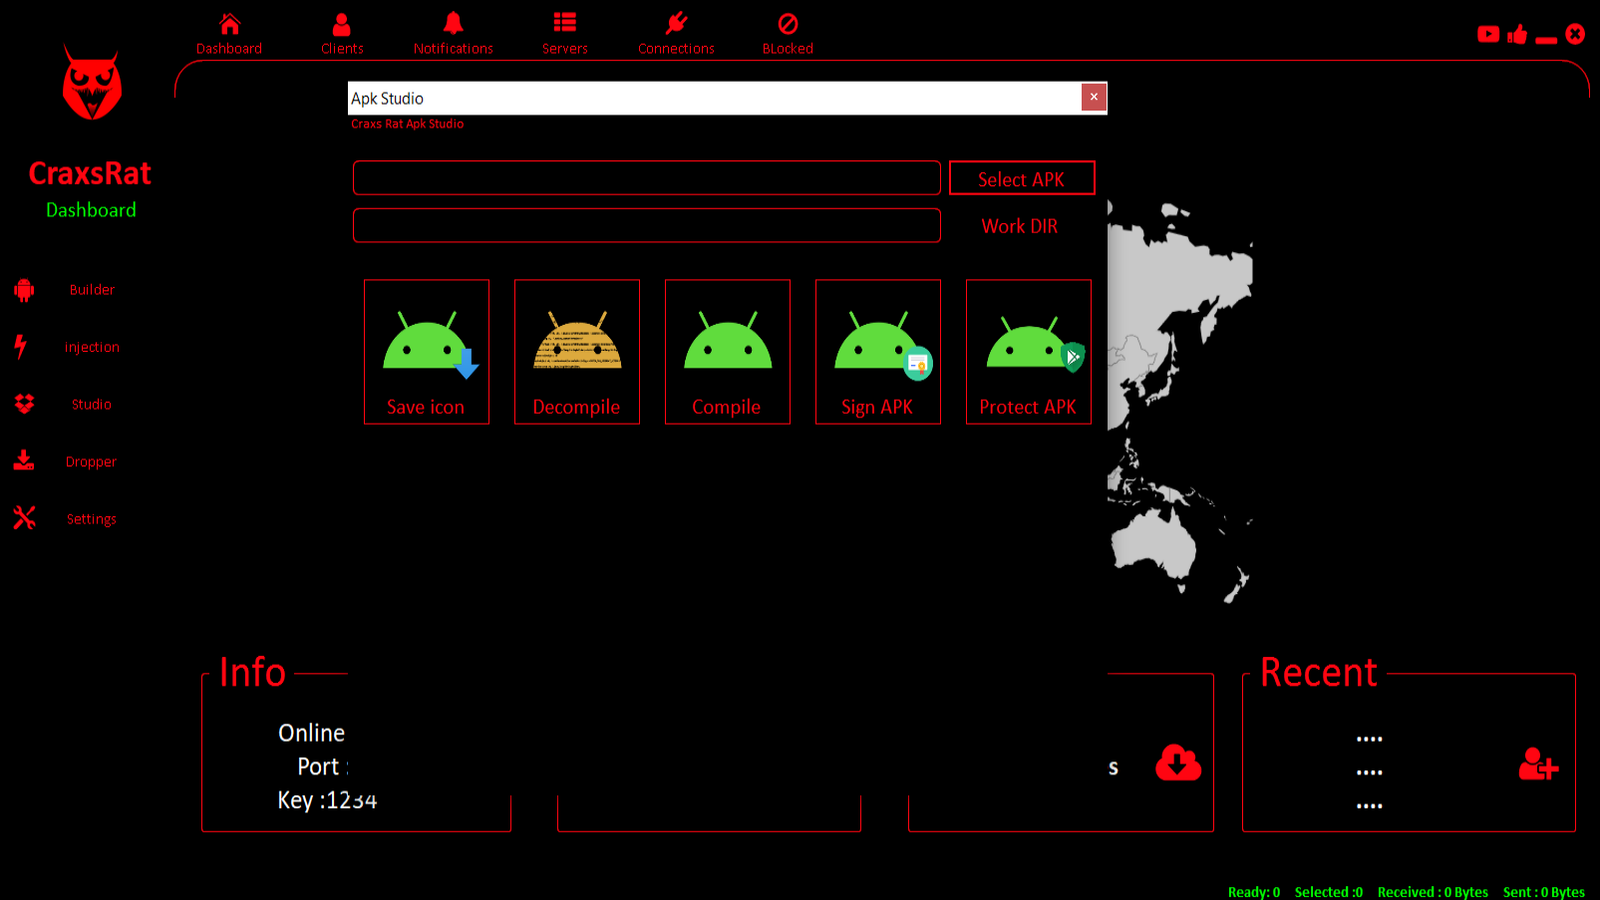Click the Key :1234 text in Info
Image resolution: width=1600 pixels, height=900 pixels.
(x=327, y=800)
